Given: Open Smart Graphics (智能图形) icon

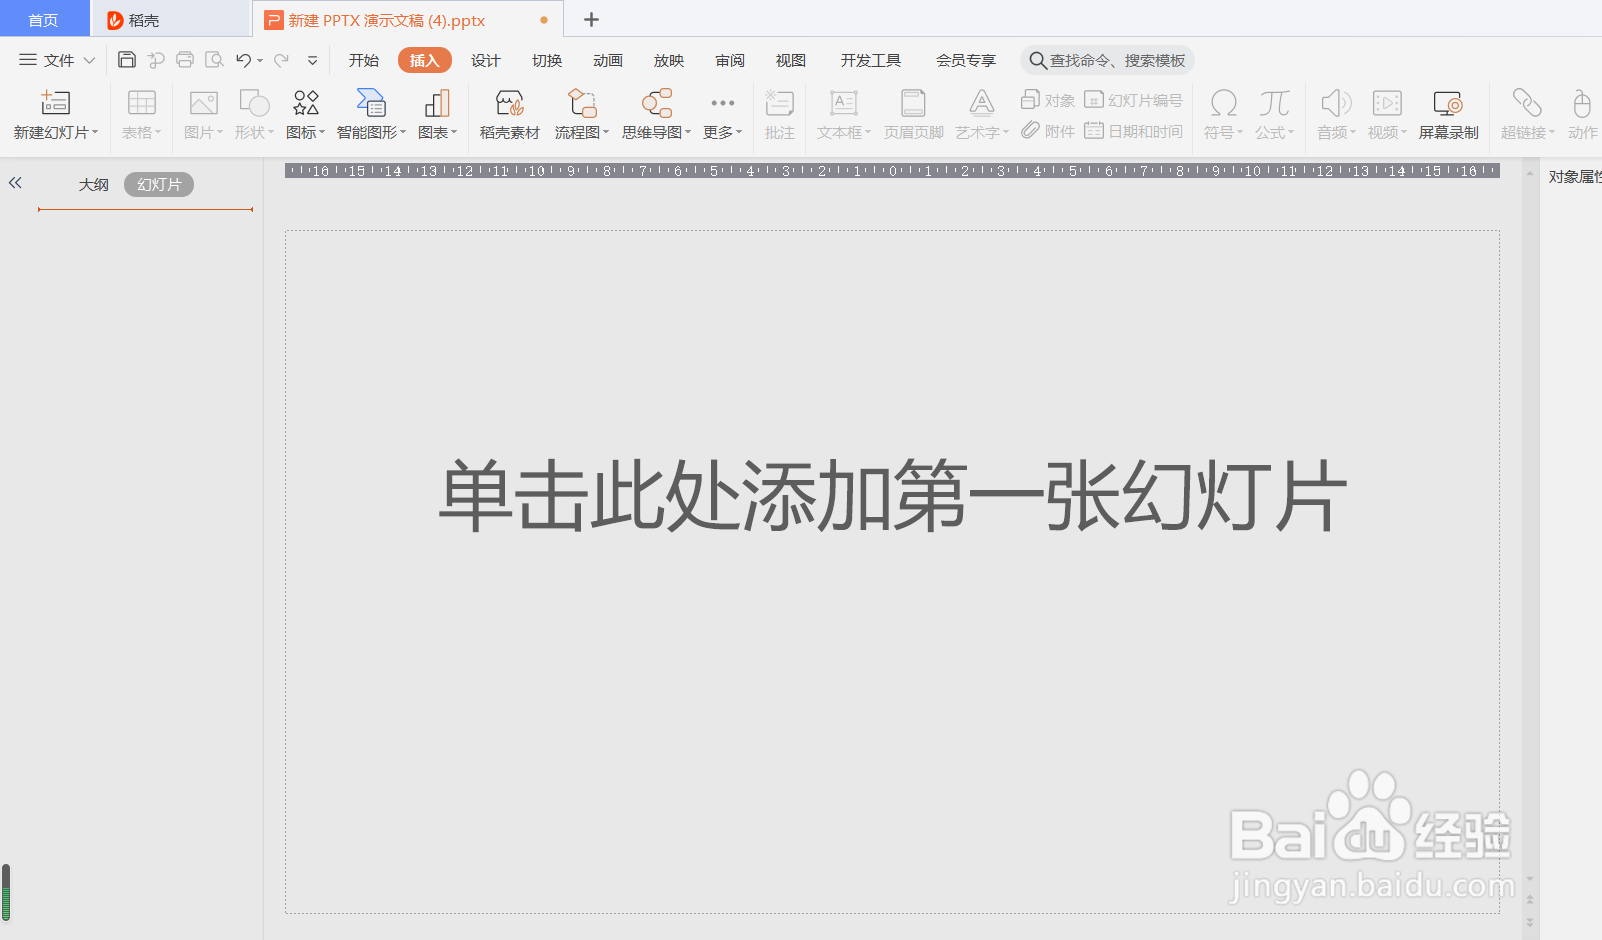Looking at the screenshot, I should pos(371,103).
